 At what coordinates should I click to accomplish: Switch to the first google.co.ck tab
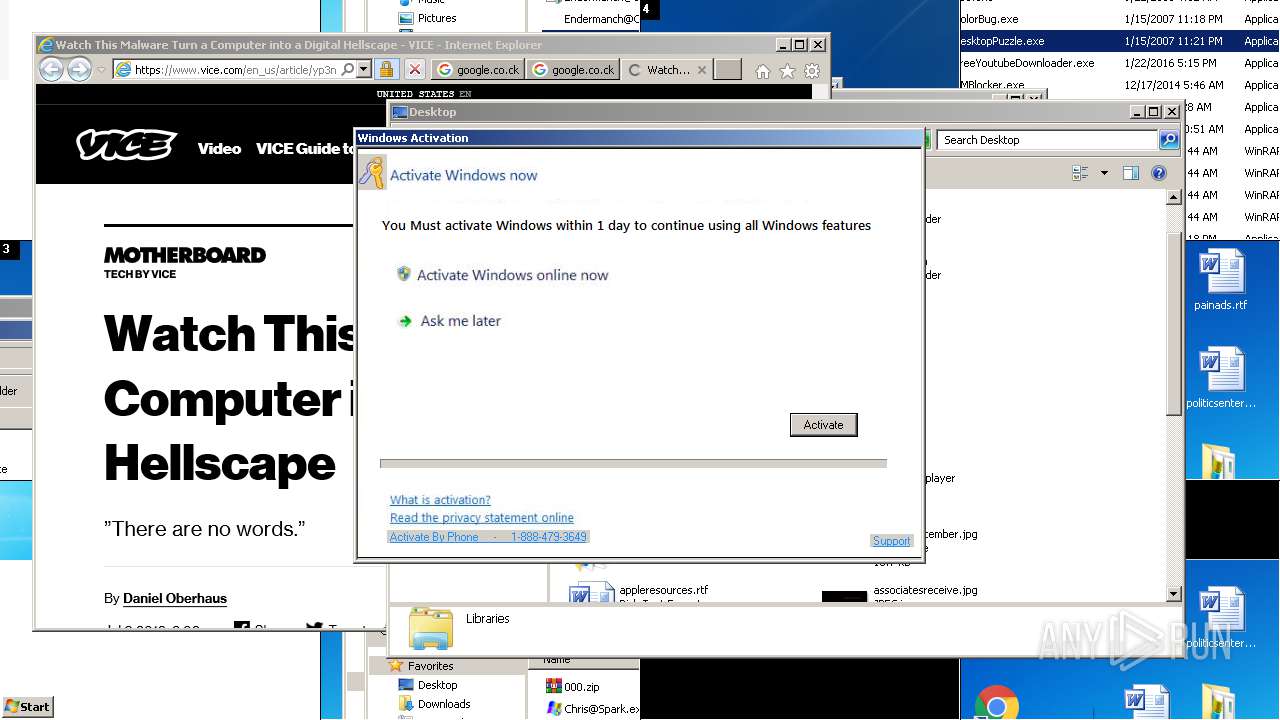click(x=477, y=70)
